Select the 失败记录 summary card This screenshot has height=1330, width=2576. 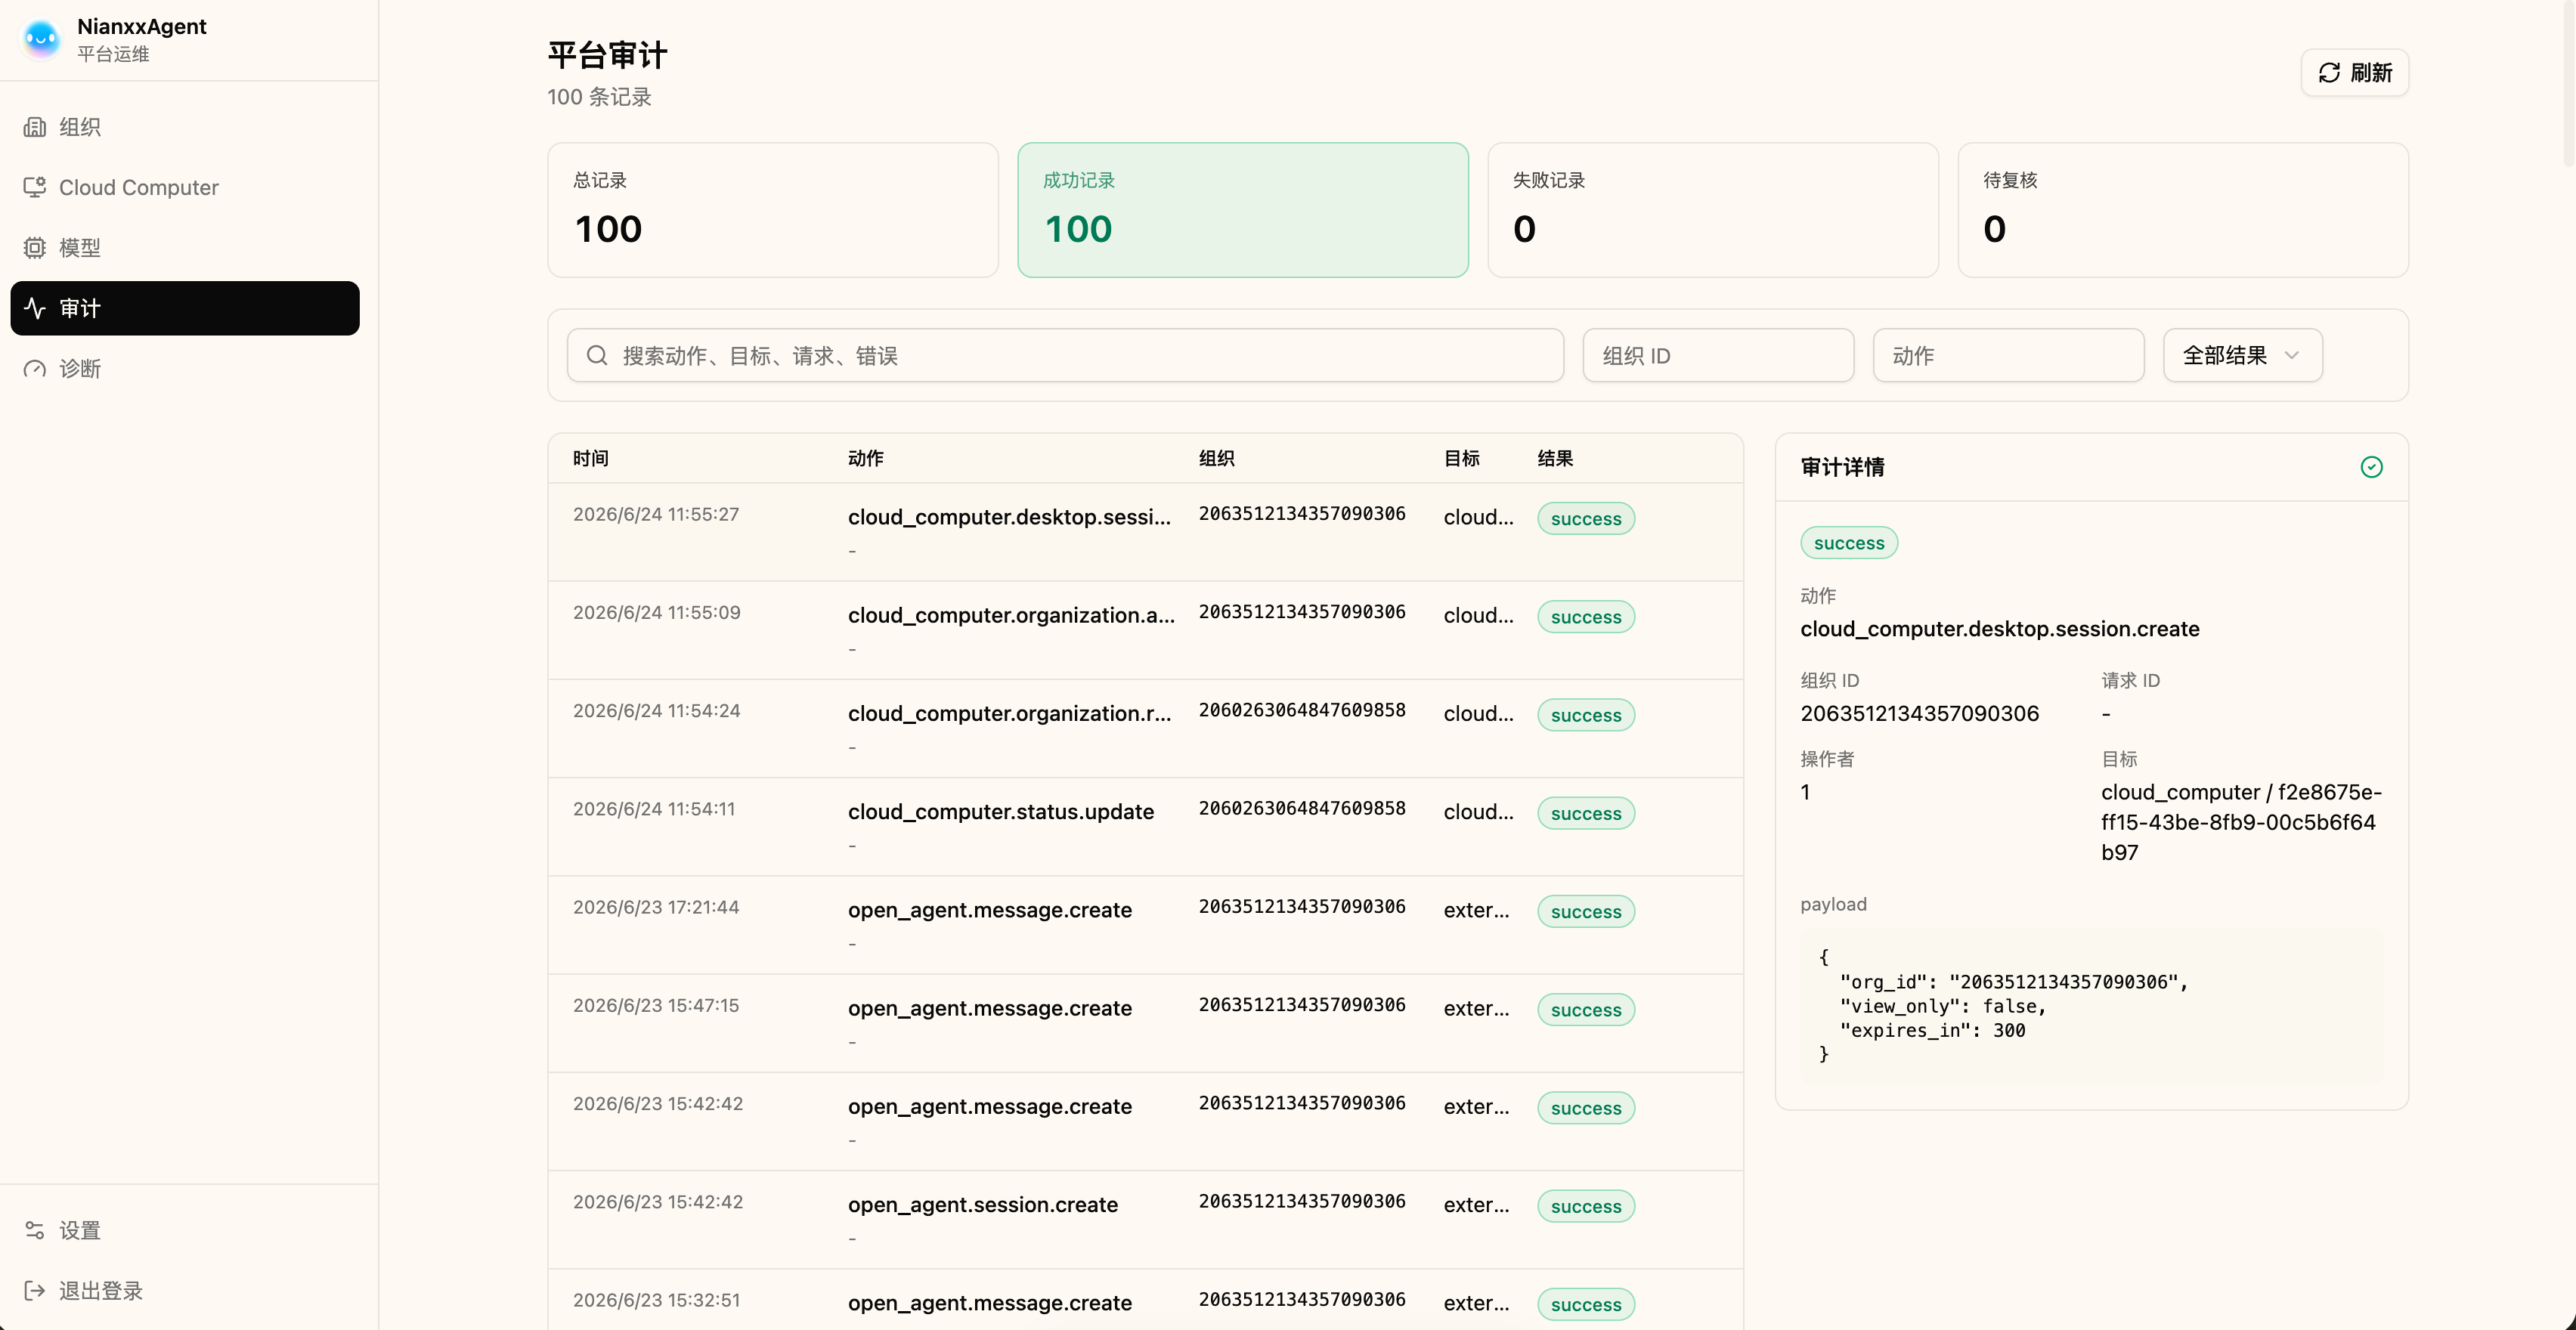click(1713, 210)
